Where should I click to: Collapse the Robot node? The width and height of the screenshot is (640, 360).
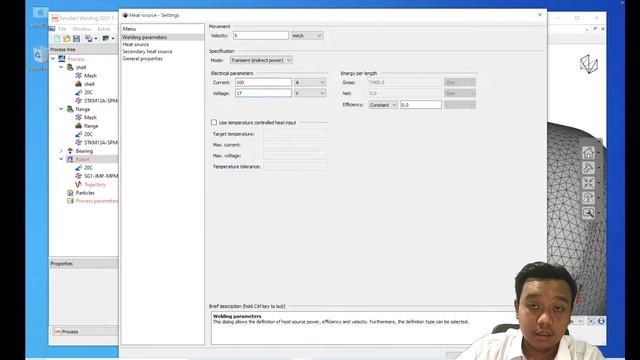61,159
